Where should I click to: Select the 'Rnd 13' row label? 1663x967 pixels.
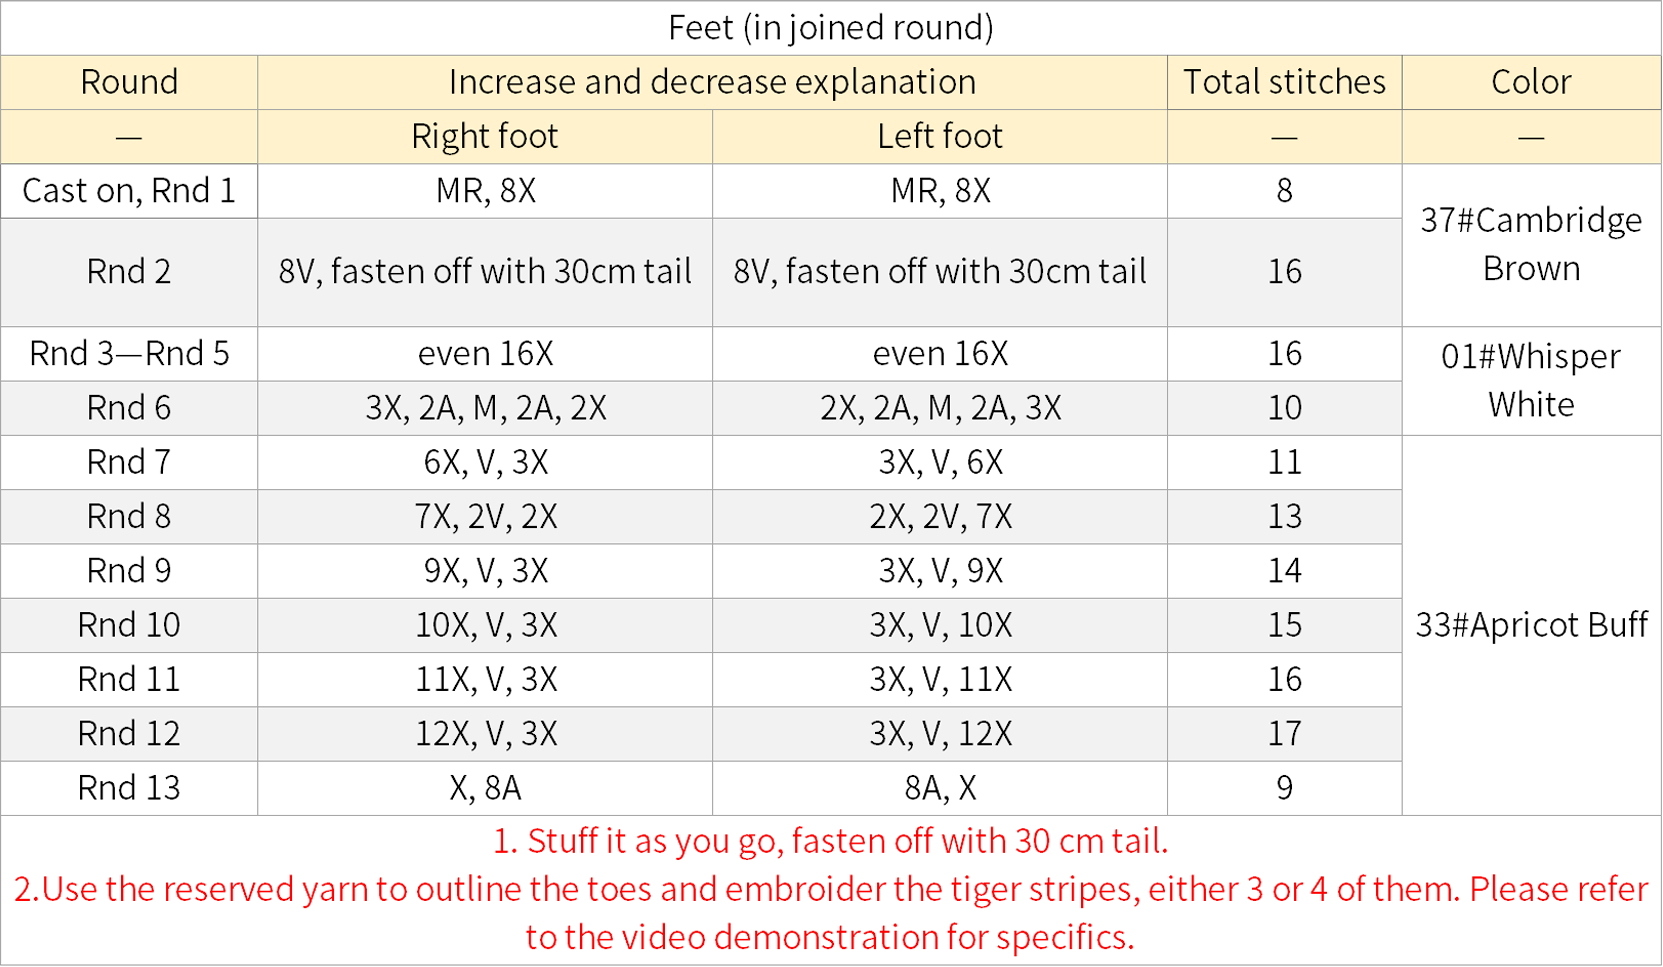pyautogui.click(x=129, y=788)
